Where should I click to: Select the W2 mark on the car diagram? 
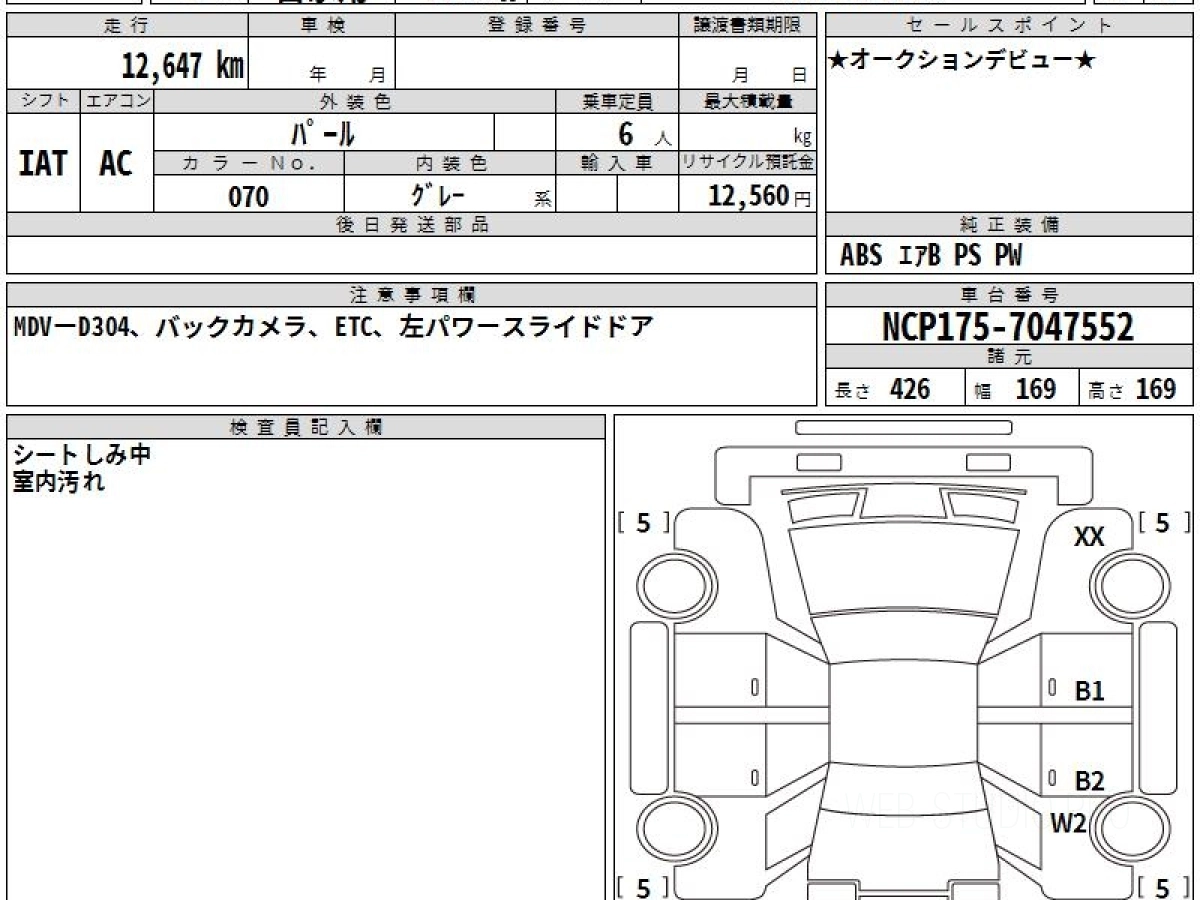(1068, 823)
